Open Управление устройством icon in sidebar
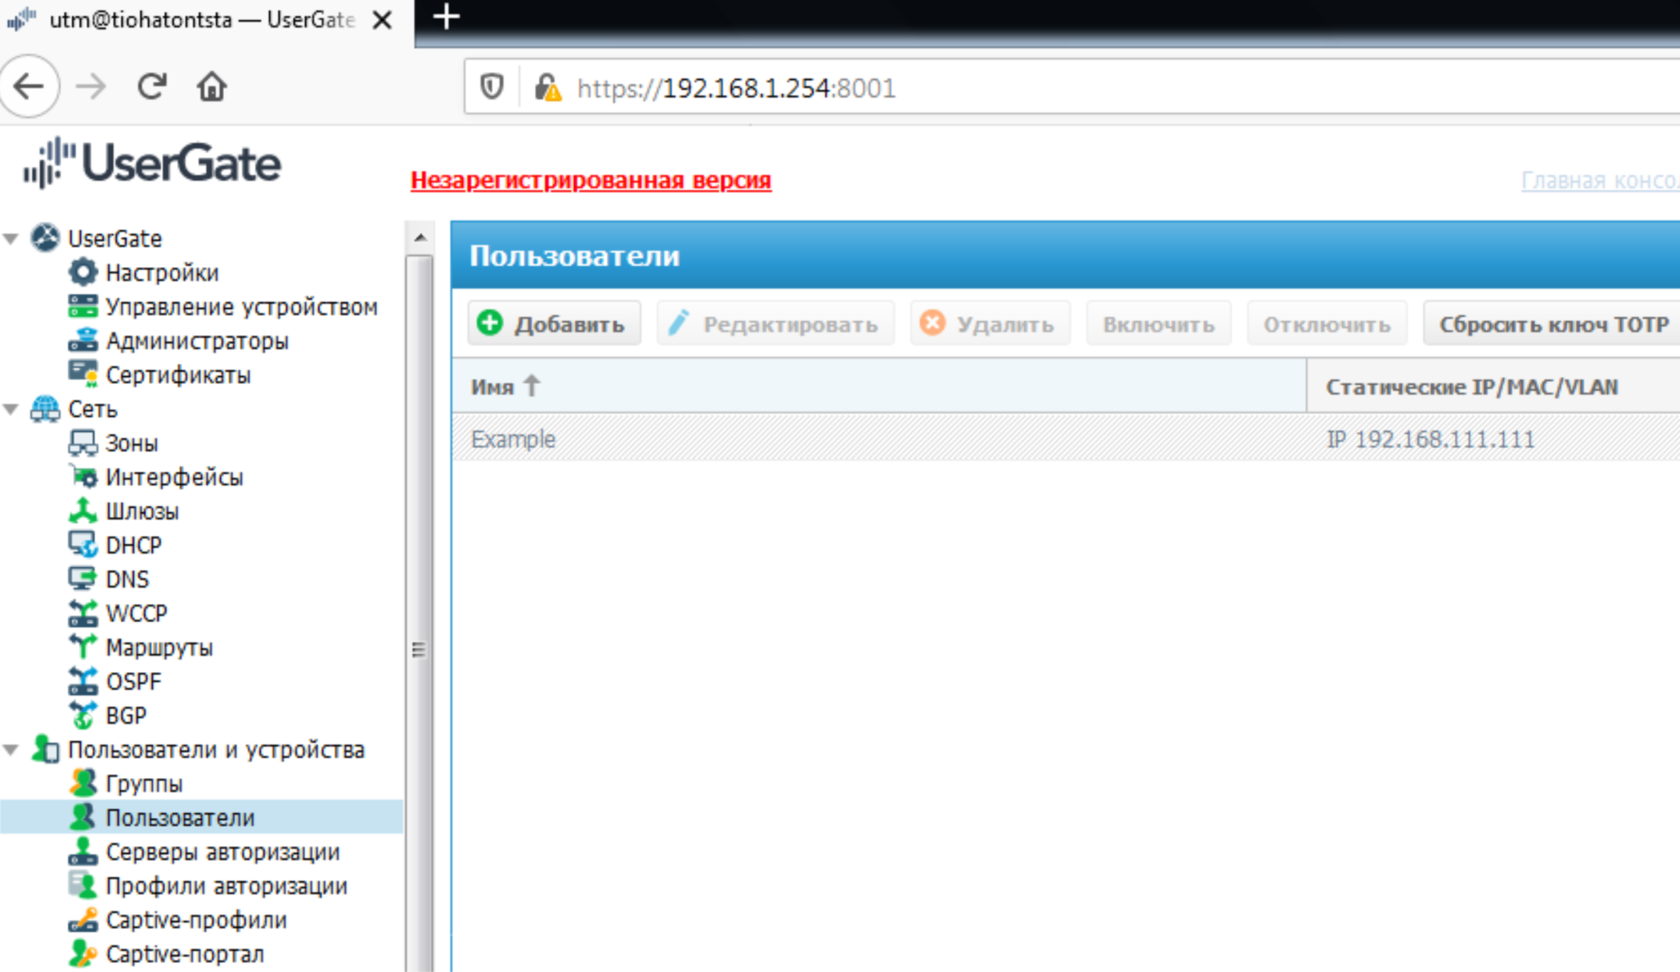Viewport: 1680px width, 972px height. [82, 306]
